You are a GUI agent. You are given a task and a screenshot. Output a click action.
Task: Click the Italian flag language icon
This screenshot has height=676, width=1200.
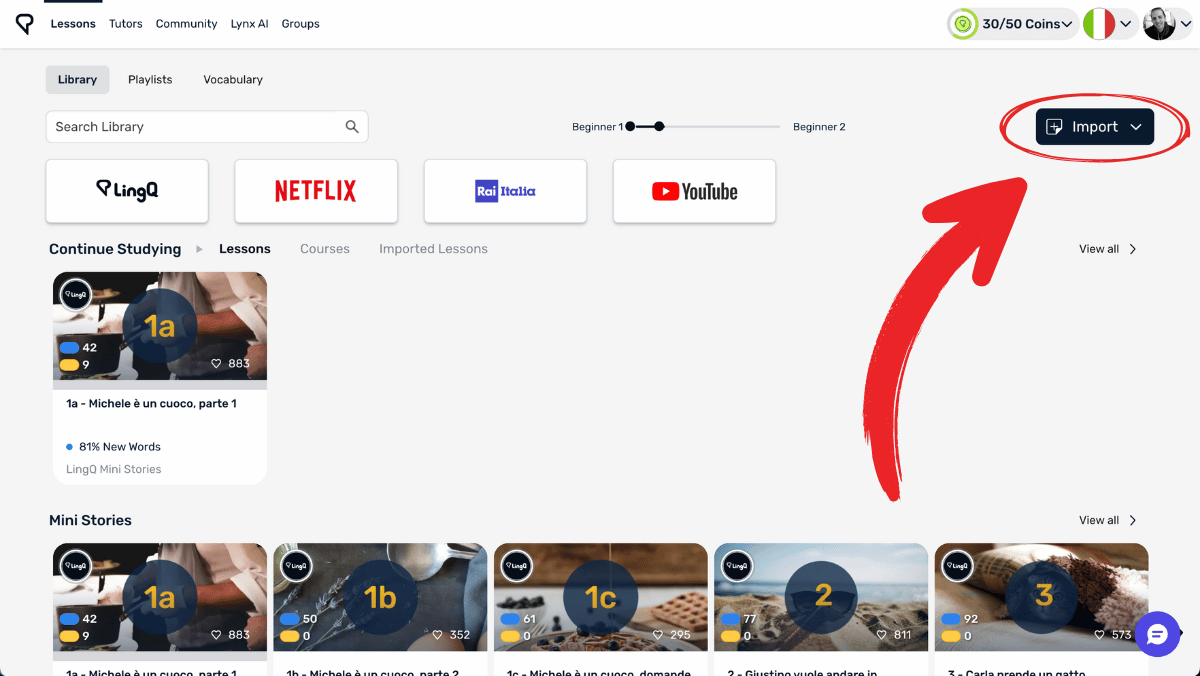click(x=1099, y=24)
